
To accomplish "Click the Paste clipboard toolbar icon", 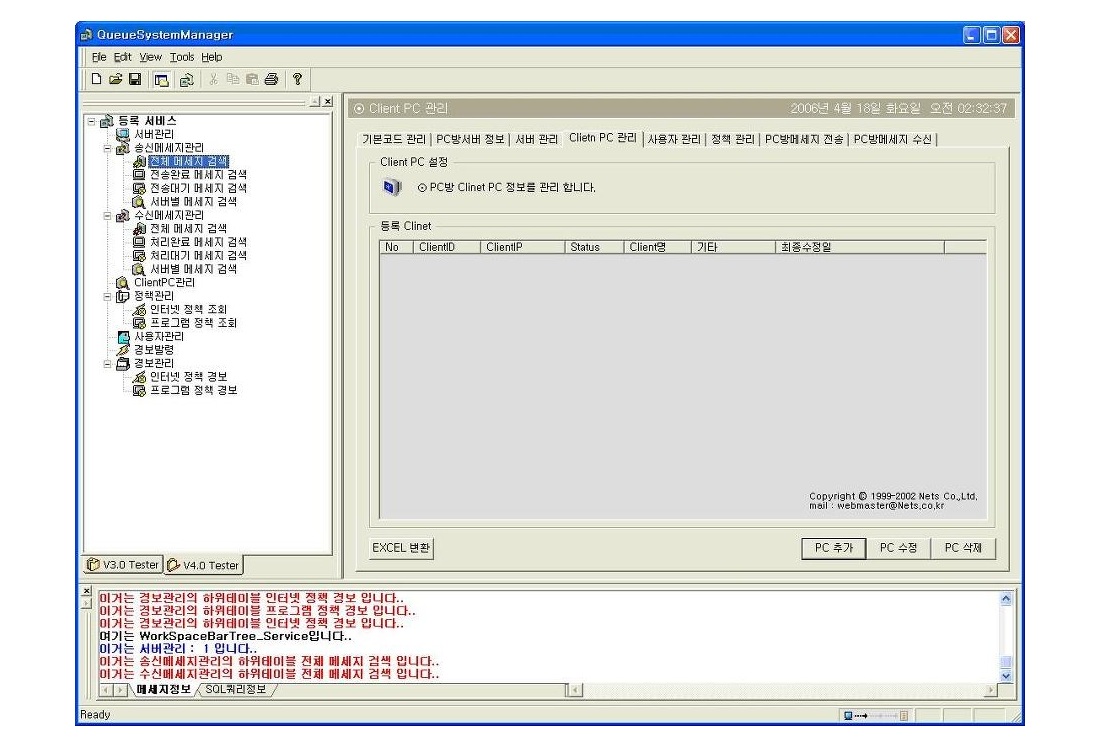I will tap(252, 79).
